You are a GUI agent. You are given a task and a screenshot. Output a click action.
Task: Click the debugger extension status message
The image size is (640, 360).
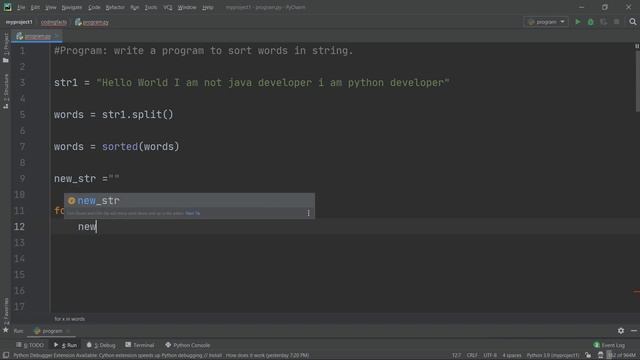161,356
